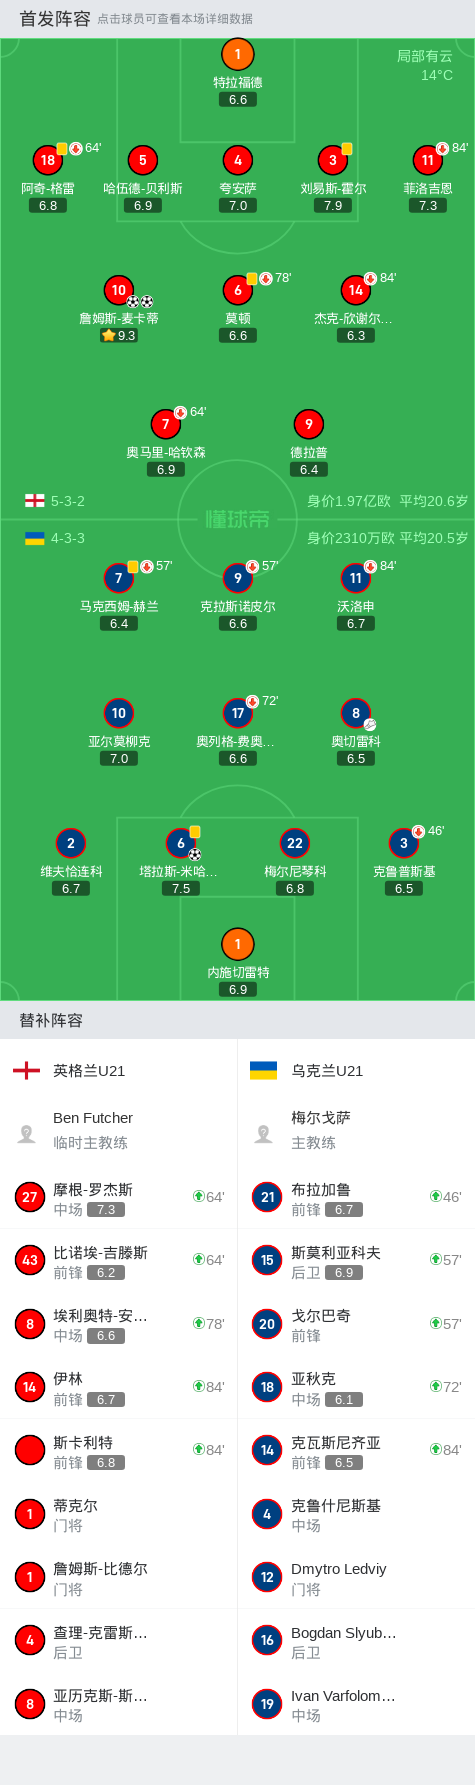
Task: Open 比诺埃-吉滕斯 number 43 substitute row
Action: click(x=119, y=1260)
